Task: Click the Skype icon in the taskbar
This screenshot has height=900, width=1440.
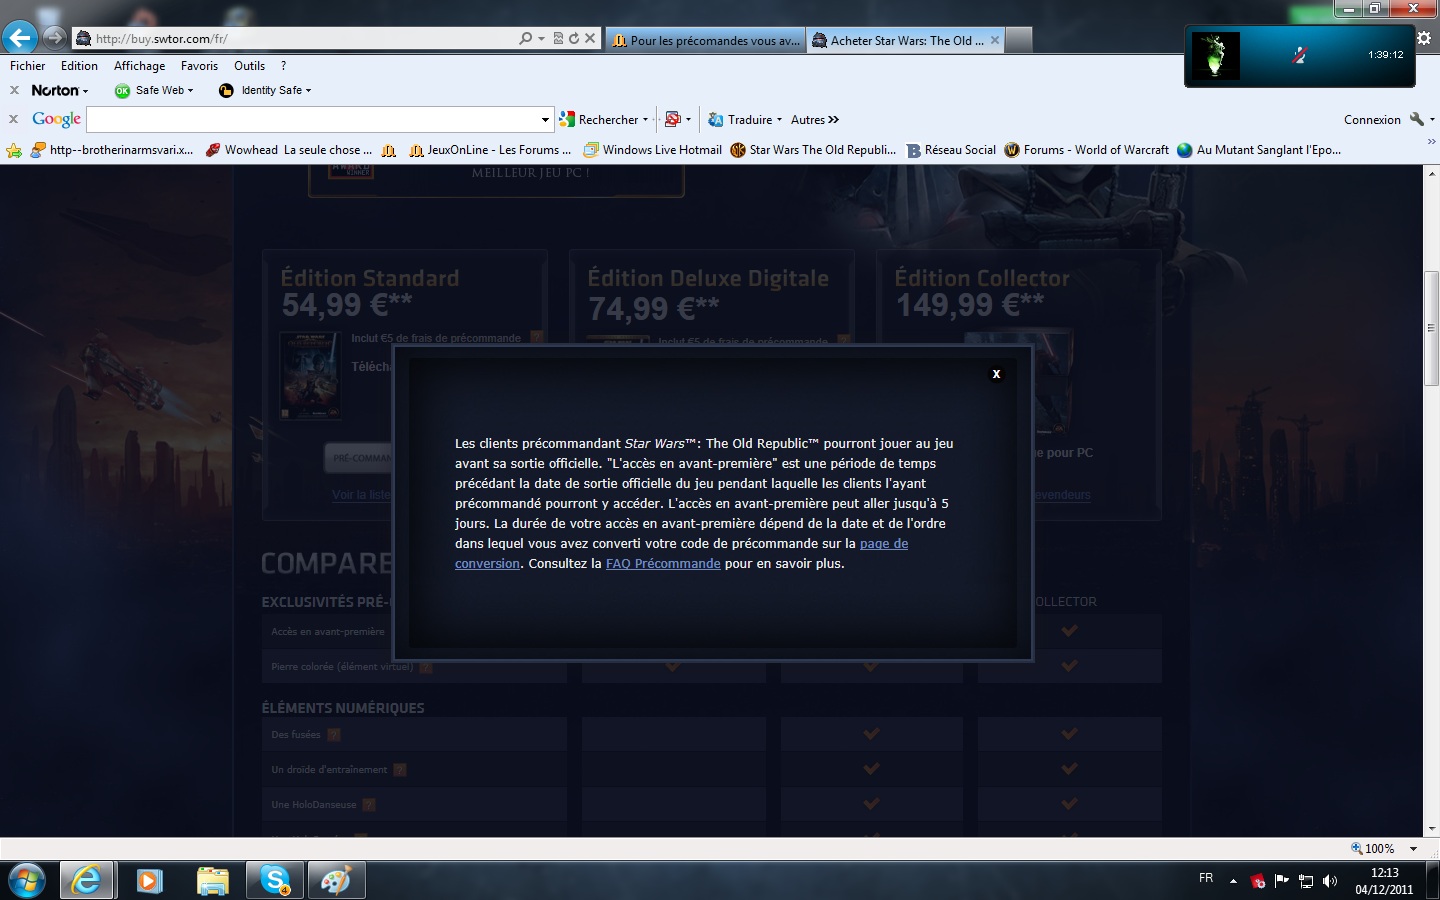Action: (274, 880)
